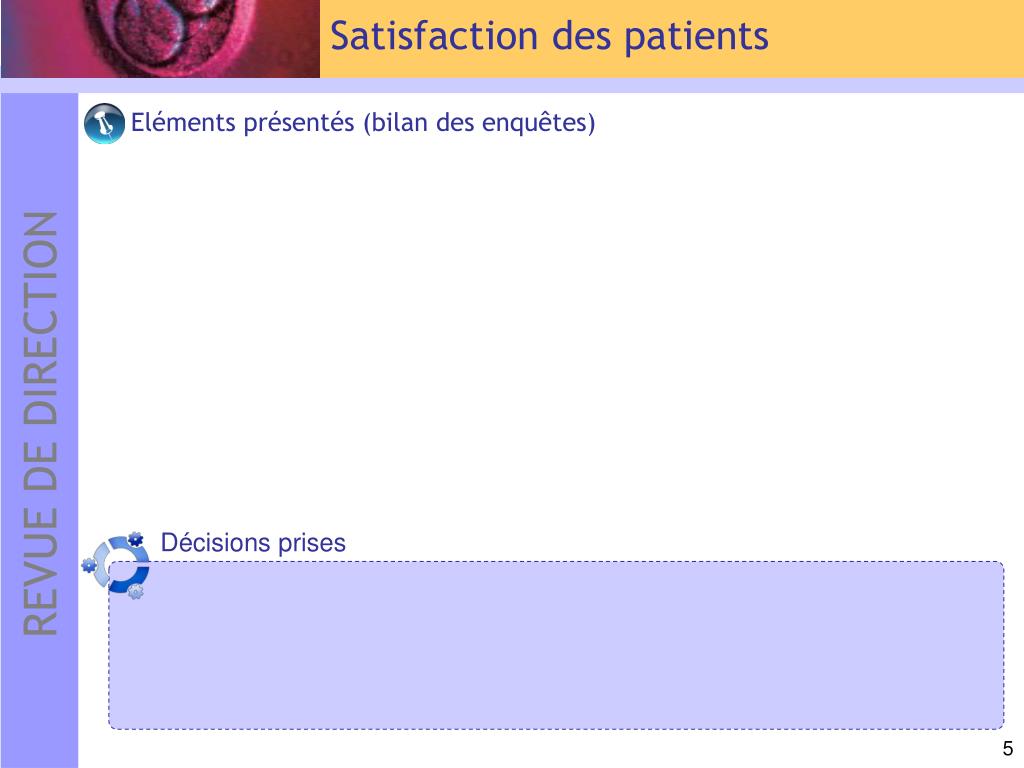Click inside the dashed lavender decisions box
This screenshot has width=1024, height=768.
click(x=556, y=645)
